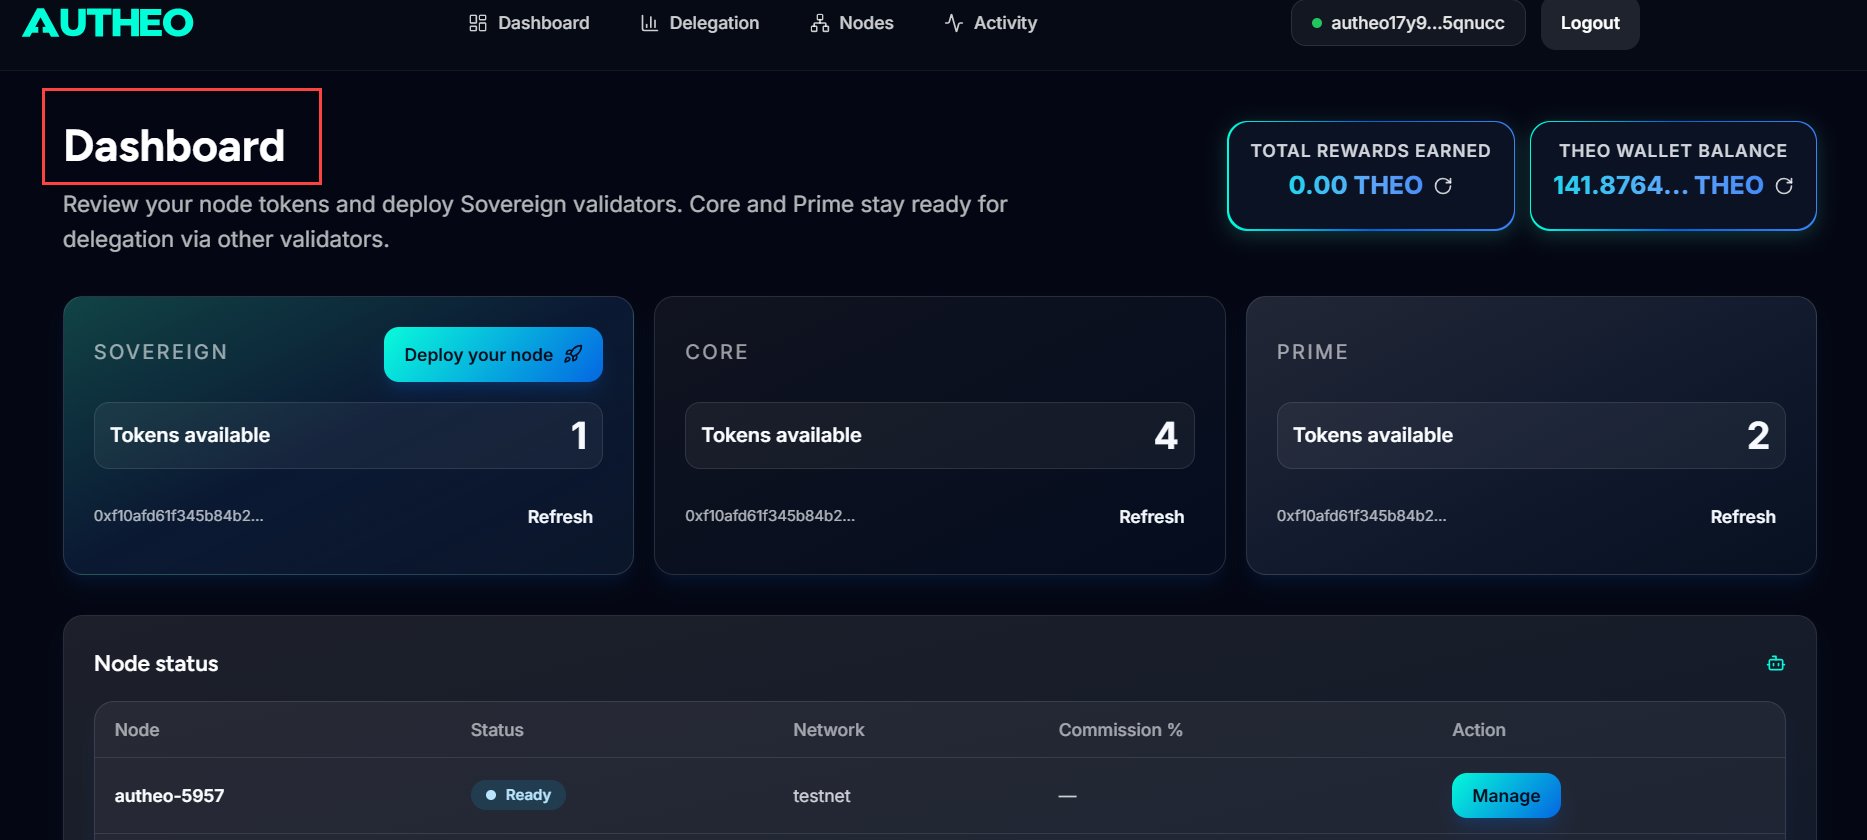
Task: Click the AUTHEO logo
Action: 108,22
